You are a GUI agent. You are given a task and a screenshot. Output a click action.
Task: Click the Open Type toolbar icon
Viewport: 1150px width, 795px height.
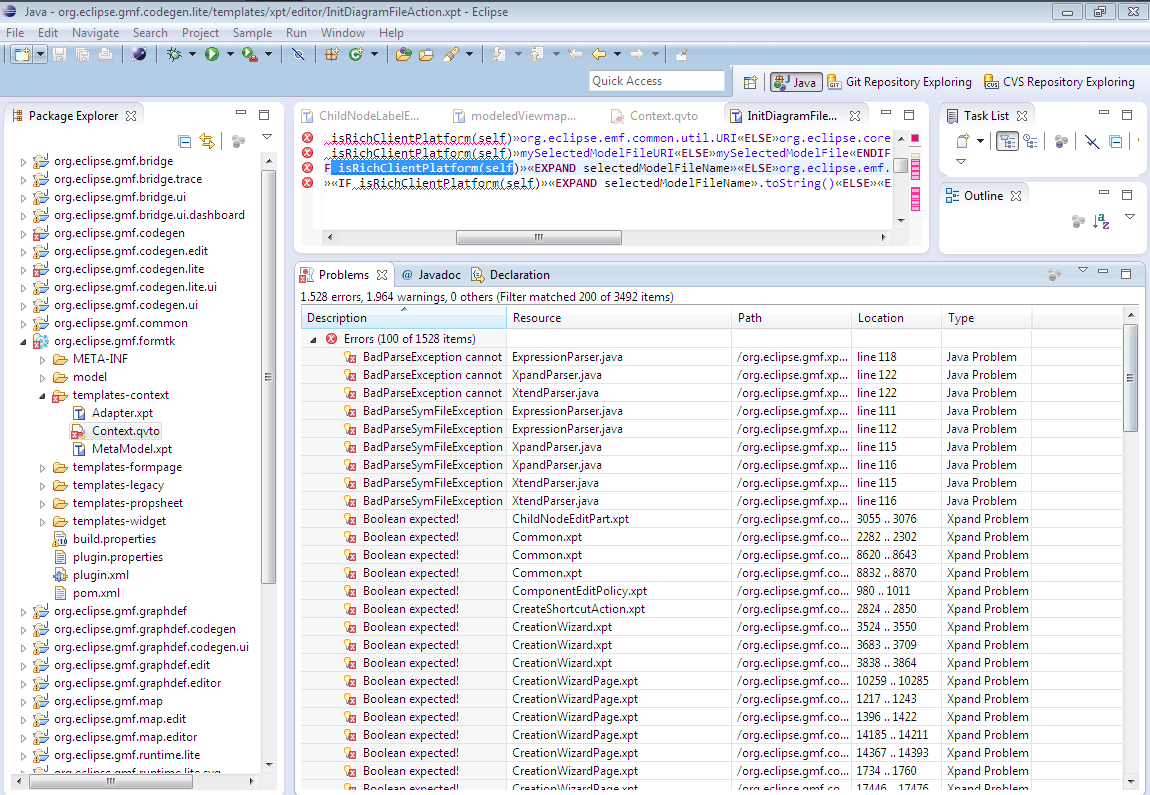tap(403, 54)
